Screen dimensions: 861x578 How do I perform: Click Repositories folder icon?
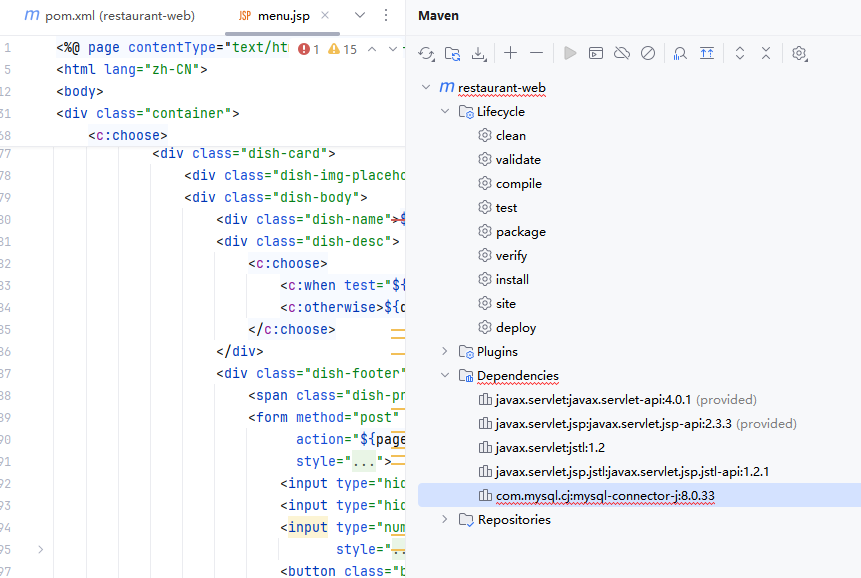(466, 520)
